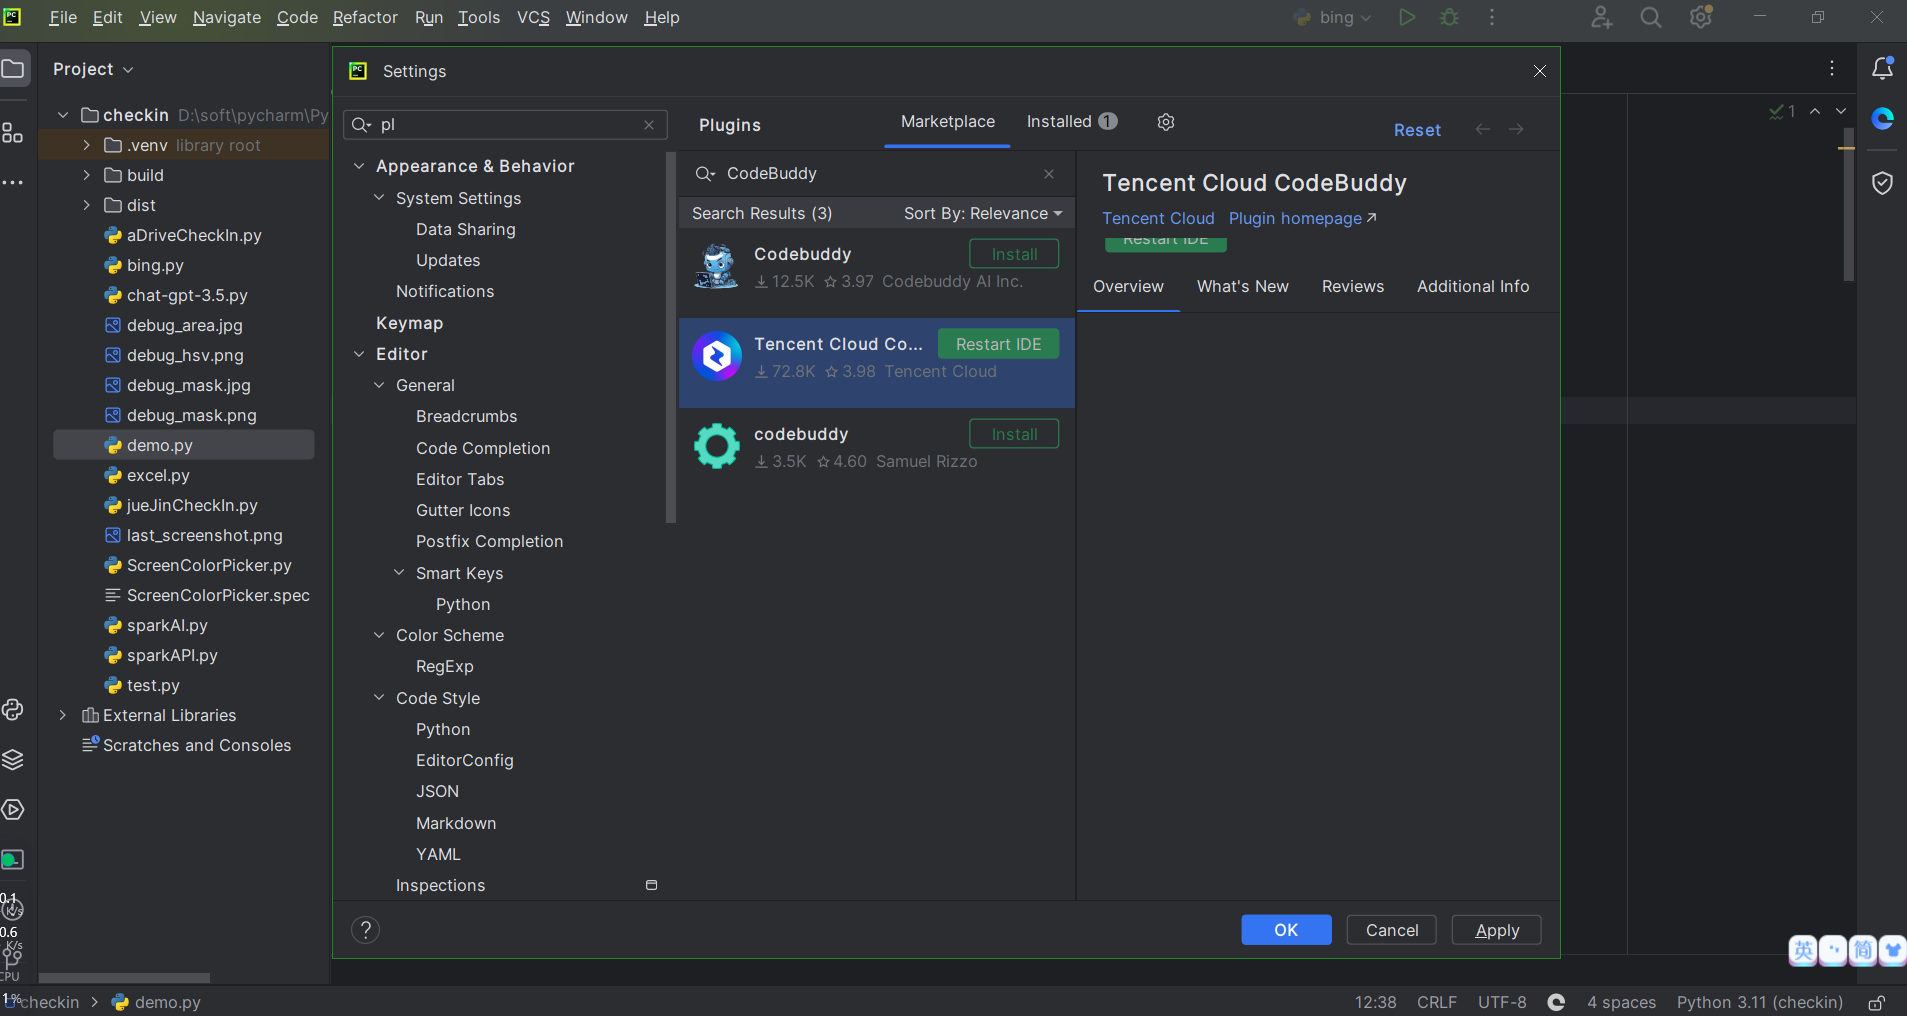This screenshot has width=1907, height=1016.
Task: Open the Additional Info tab
Action: 1473,286
